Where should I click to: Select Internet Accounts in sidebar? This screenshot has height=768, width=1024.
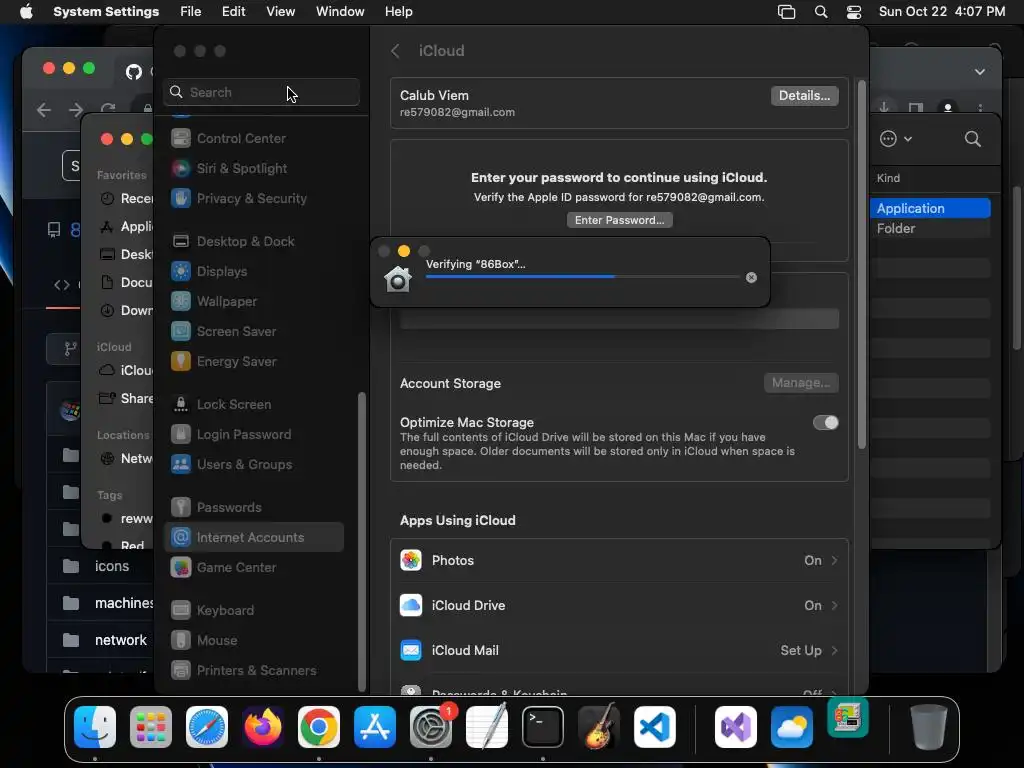coord(254,537)
